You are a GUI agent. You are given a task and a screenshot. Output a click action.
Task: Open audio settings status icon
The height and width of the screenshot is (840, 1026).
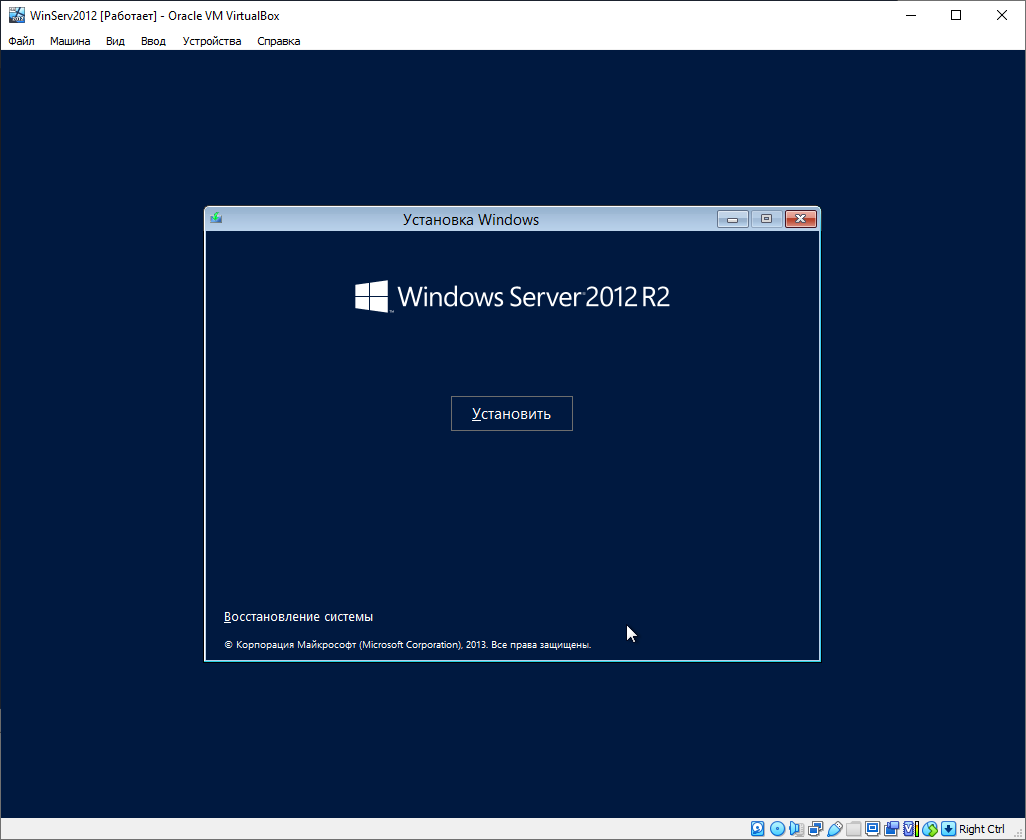pyautogui.click(x=796, y=829)
